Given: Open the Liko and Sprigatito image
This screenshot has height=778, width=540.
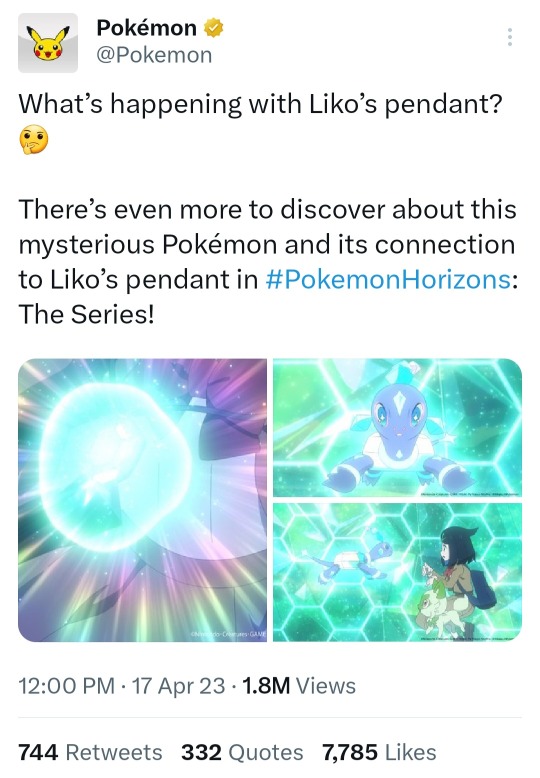Looking at the screenshot, I should click(398, 572).
